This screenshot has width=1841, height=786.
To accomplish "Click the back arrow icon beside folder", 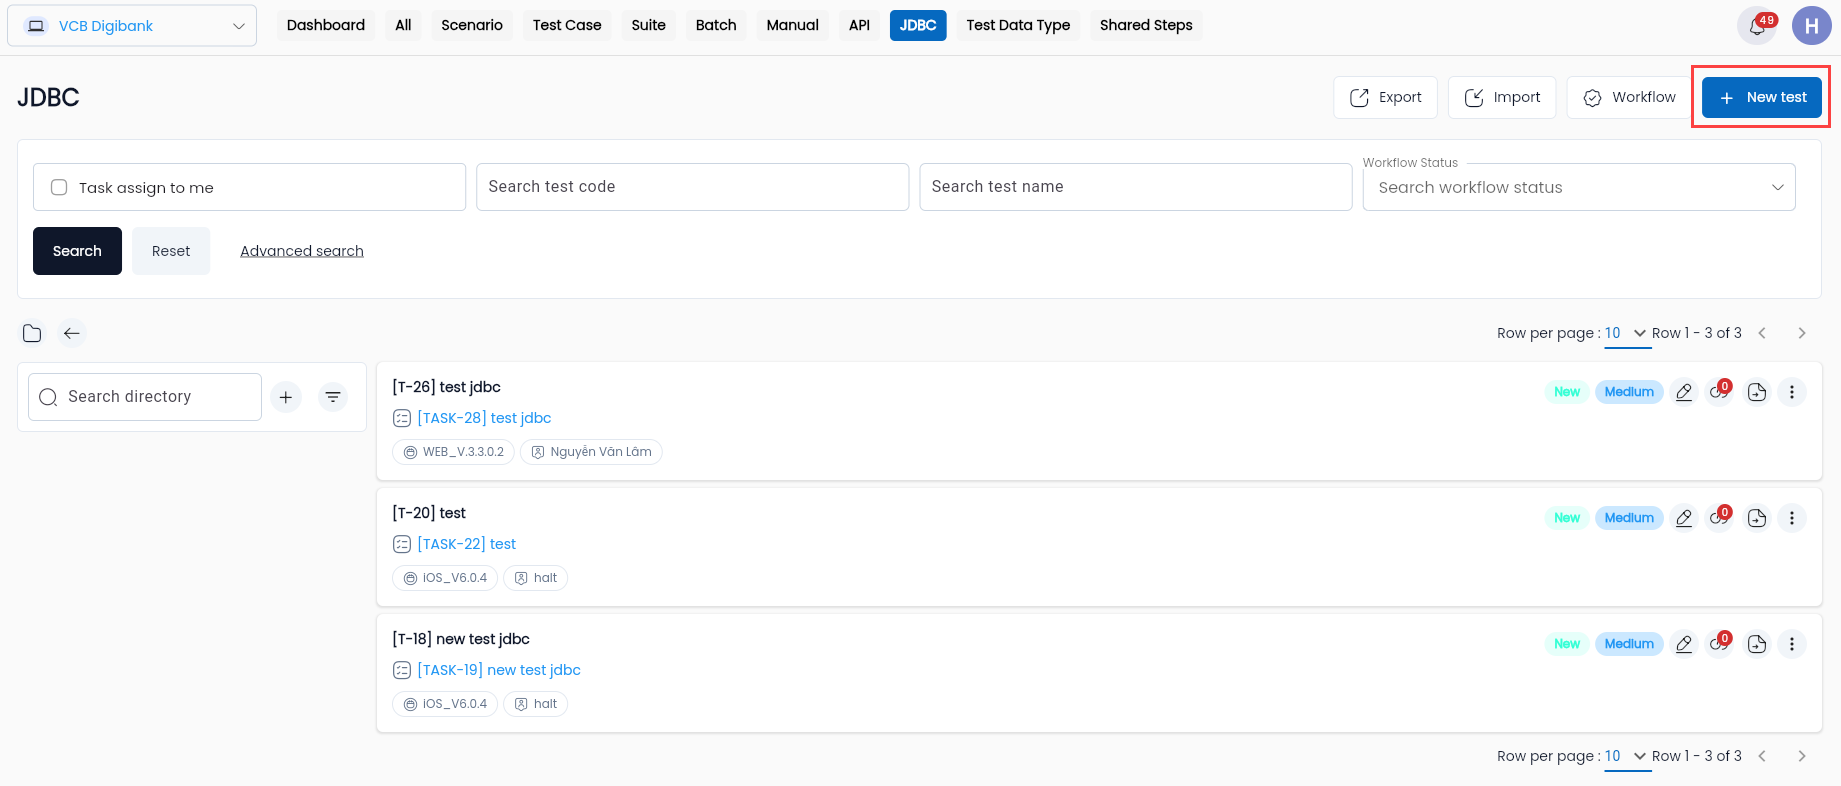I will pos(72,333).
